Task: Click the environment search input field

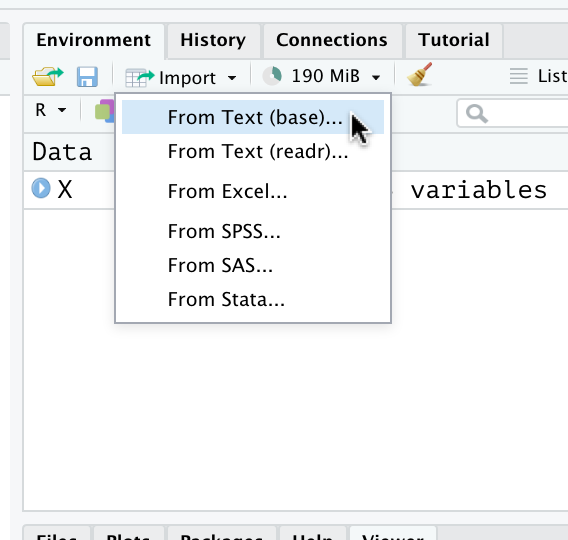Action: (x=513, y=113)
